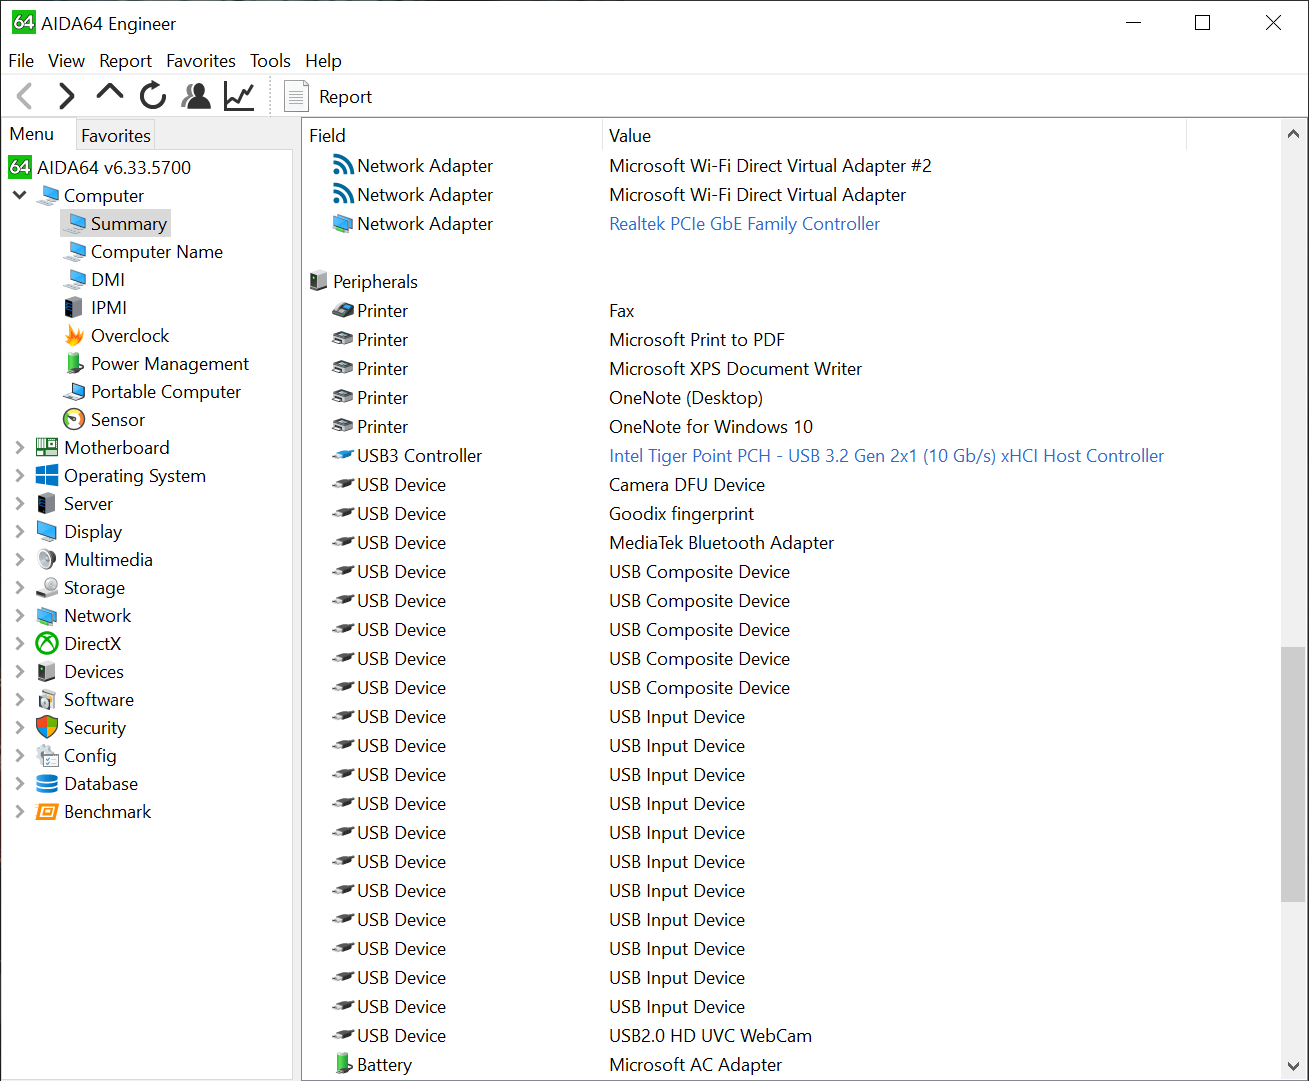Open the File menu

21,61
